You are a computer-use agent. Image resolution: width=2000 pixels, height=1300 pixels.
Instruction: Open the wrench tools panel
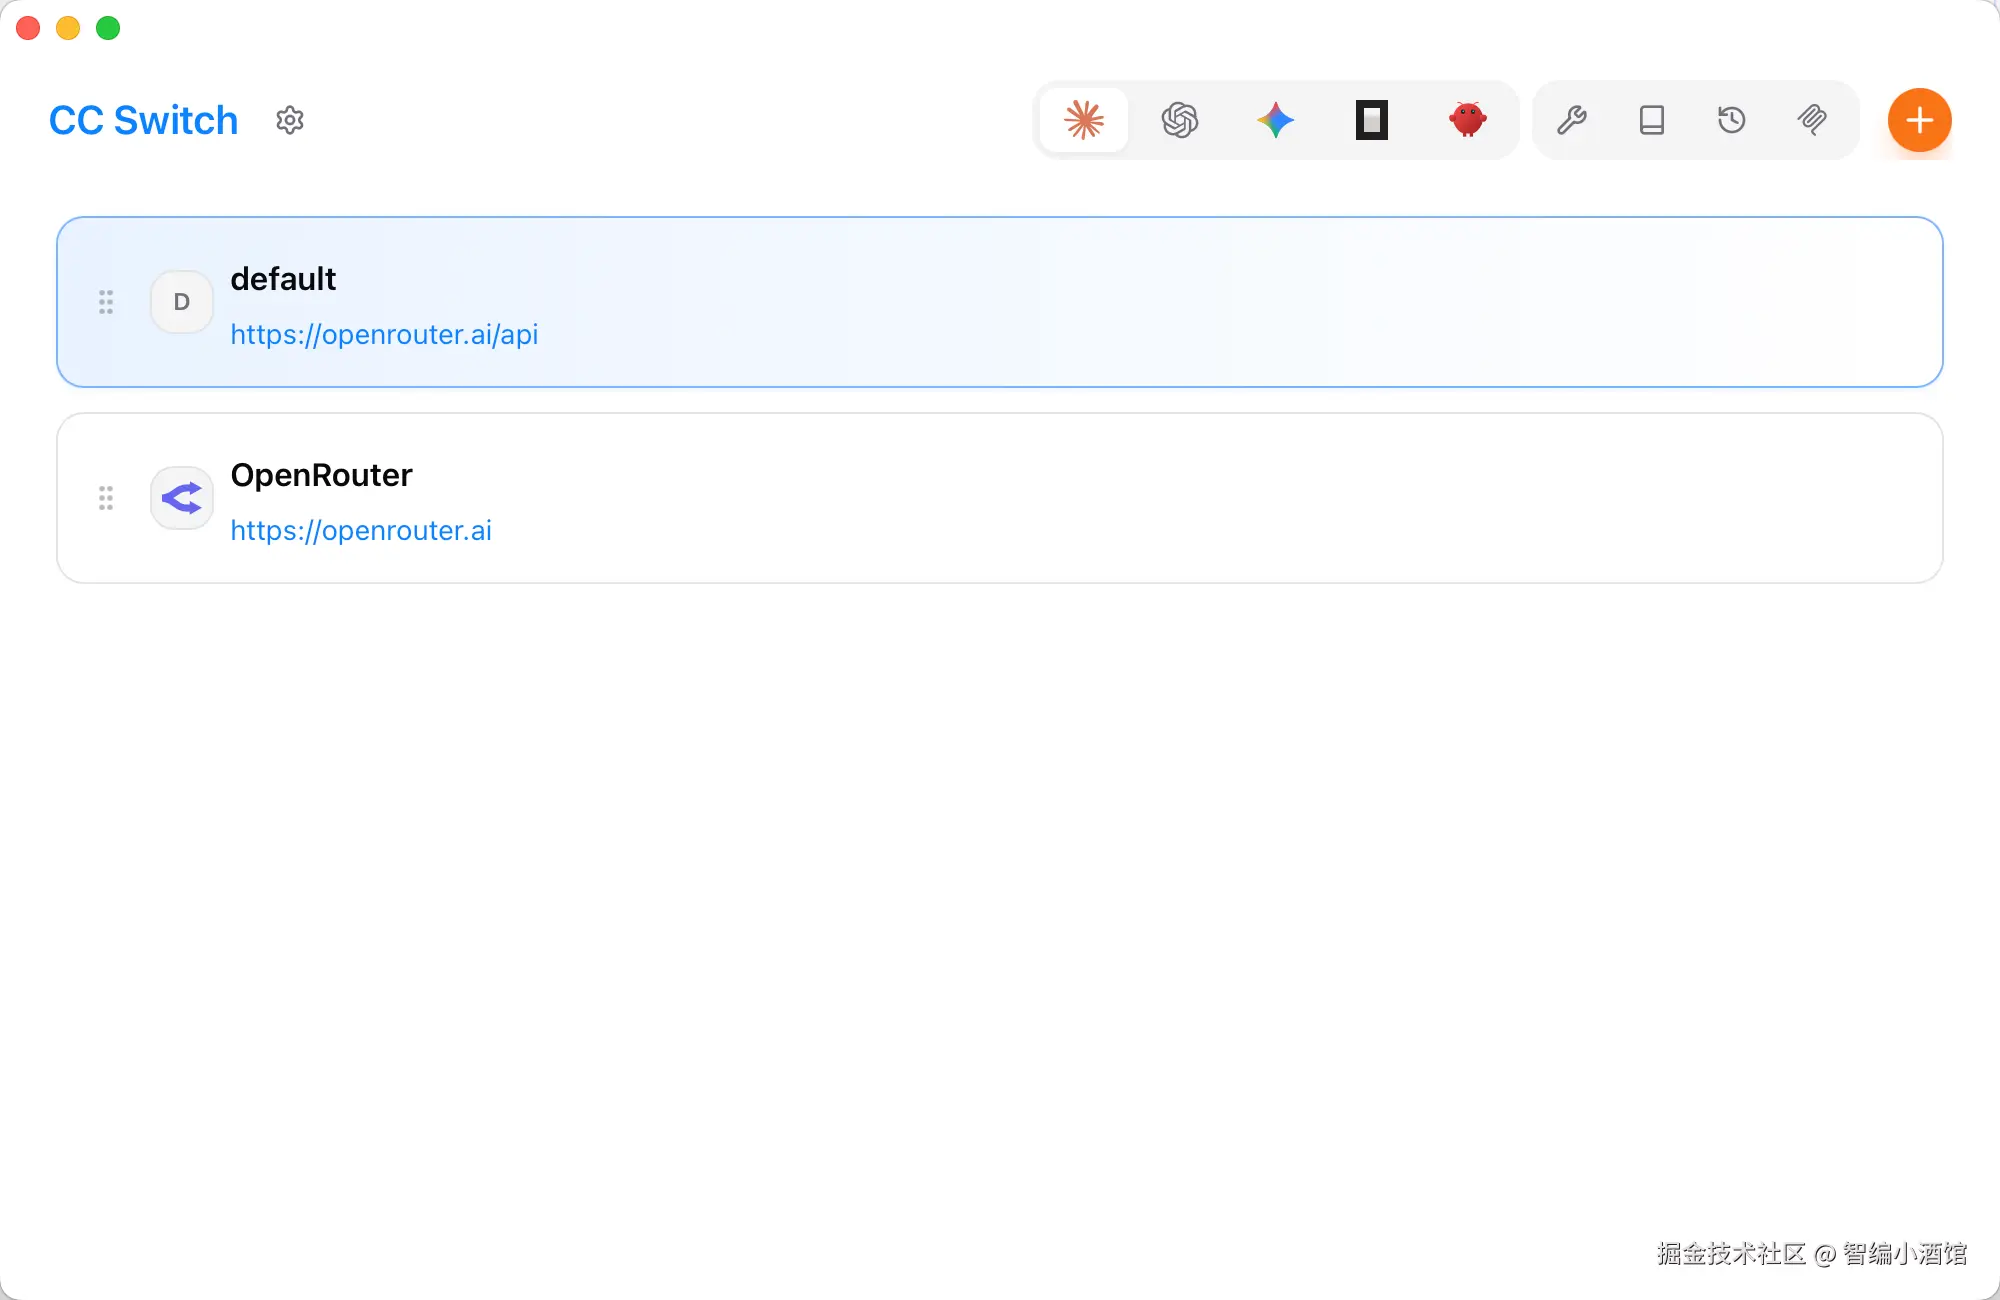coord(1572,120)
